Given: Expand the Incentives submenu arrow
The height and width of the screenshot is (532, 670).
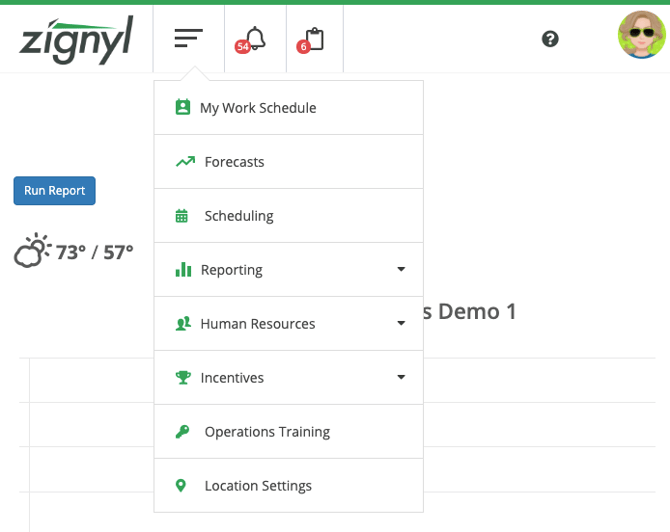Looking at the screenshot, I should 401,378.
